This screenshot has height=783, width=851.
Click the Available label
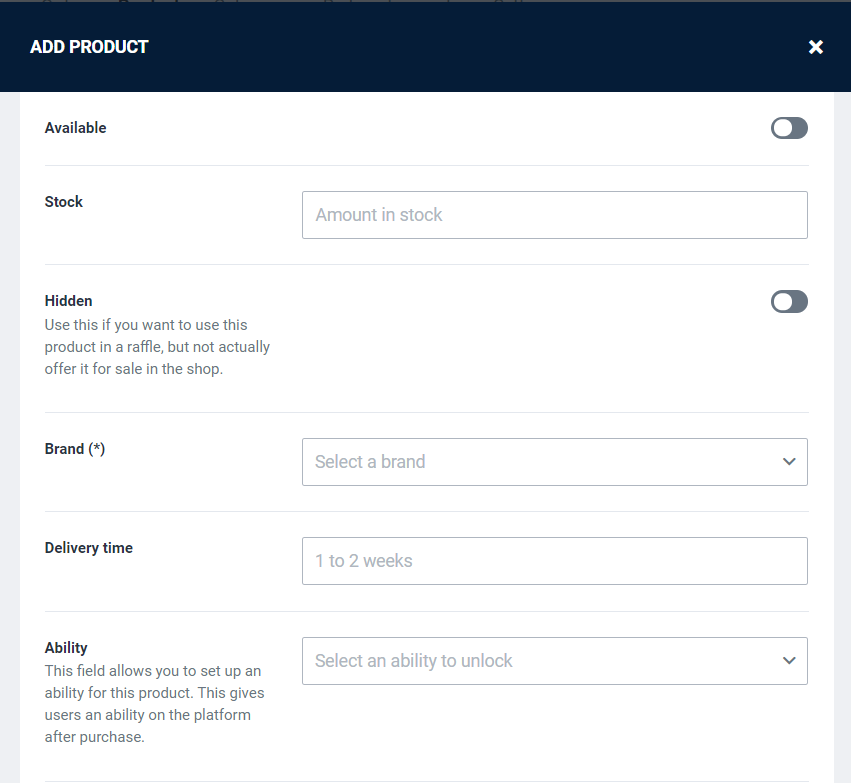pos(75,128)
